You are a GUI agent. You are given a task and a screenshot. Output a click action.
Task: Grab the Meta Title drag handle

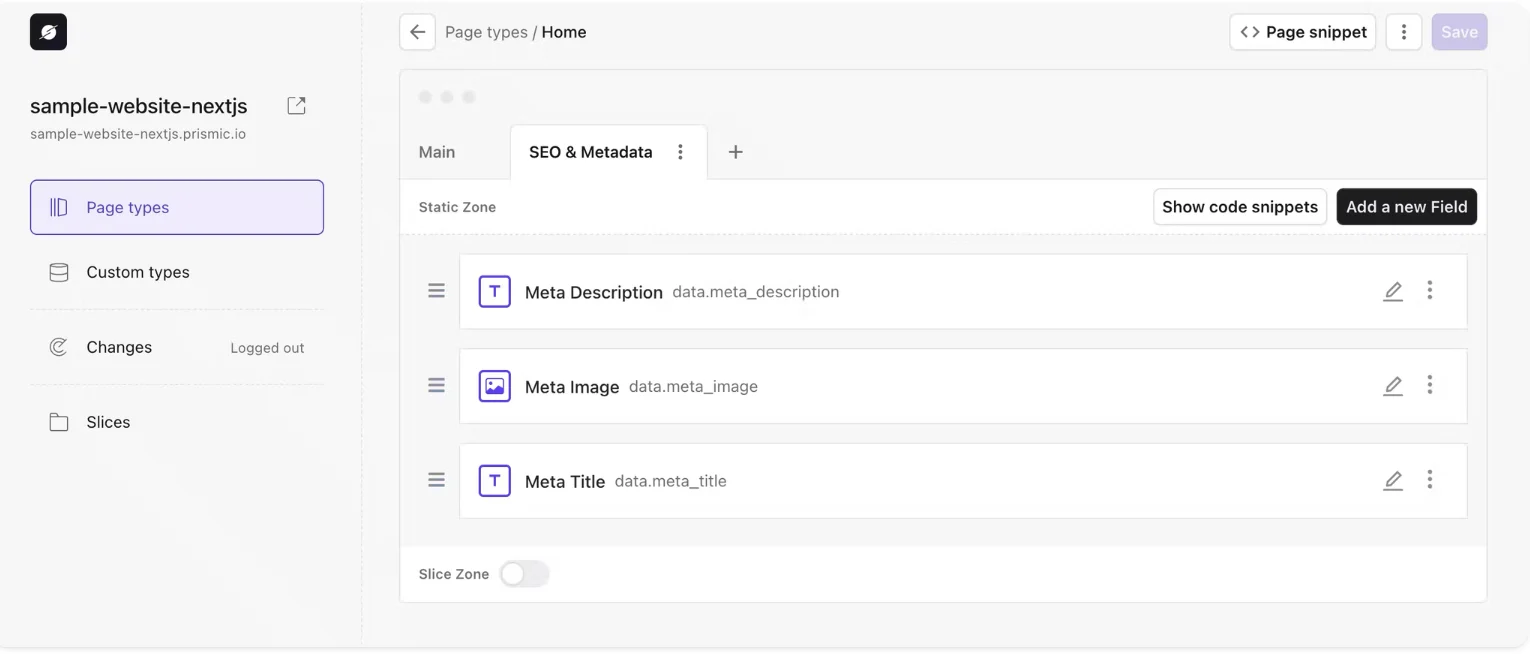(x=436, y=479)
